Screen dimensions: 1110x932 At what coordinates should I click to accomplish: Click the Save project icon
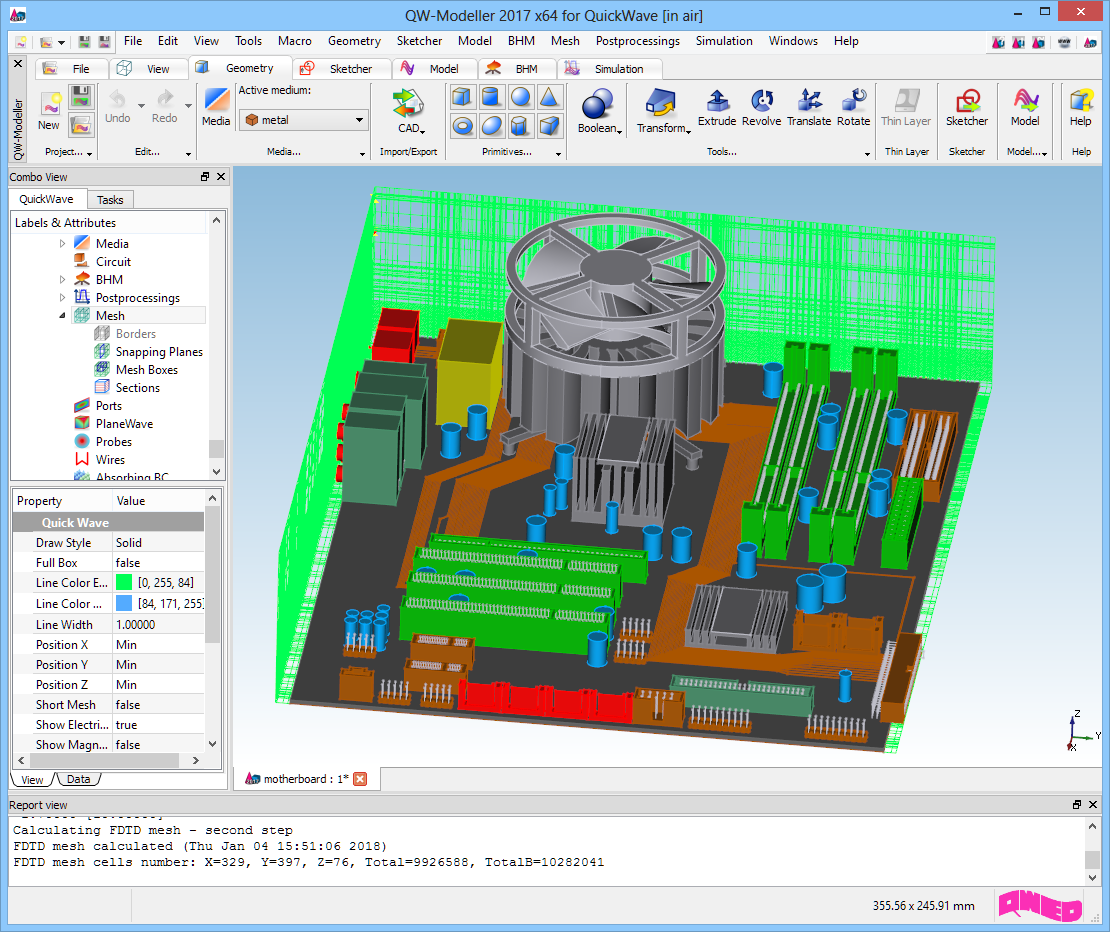coord(81,96)
